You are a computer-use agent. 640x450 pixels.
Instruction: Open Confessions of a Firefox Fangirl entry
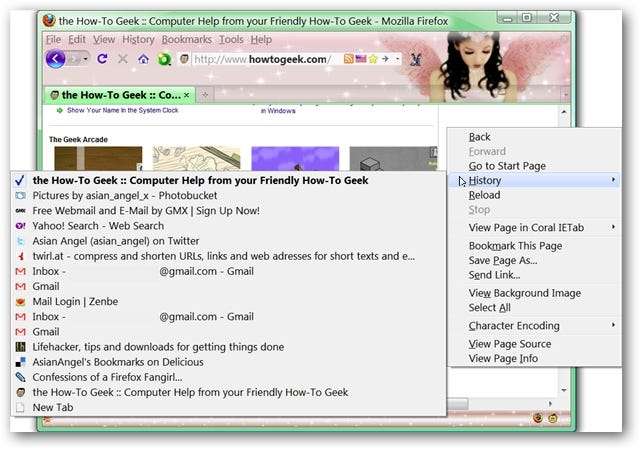(229, 377)
